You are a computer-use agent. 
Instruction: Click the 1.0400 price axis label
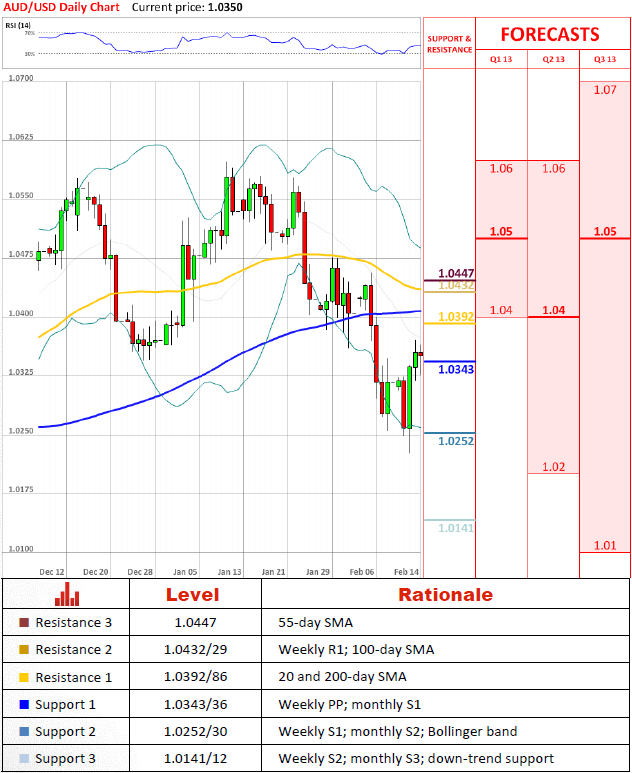[x=21, y=313]
